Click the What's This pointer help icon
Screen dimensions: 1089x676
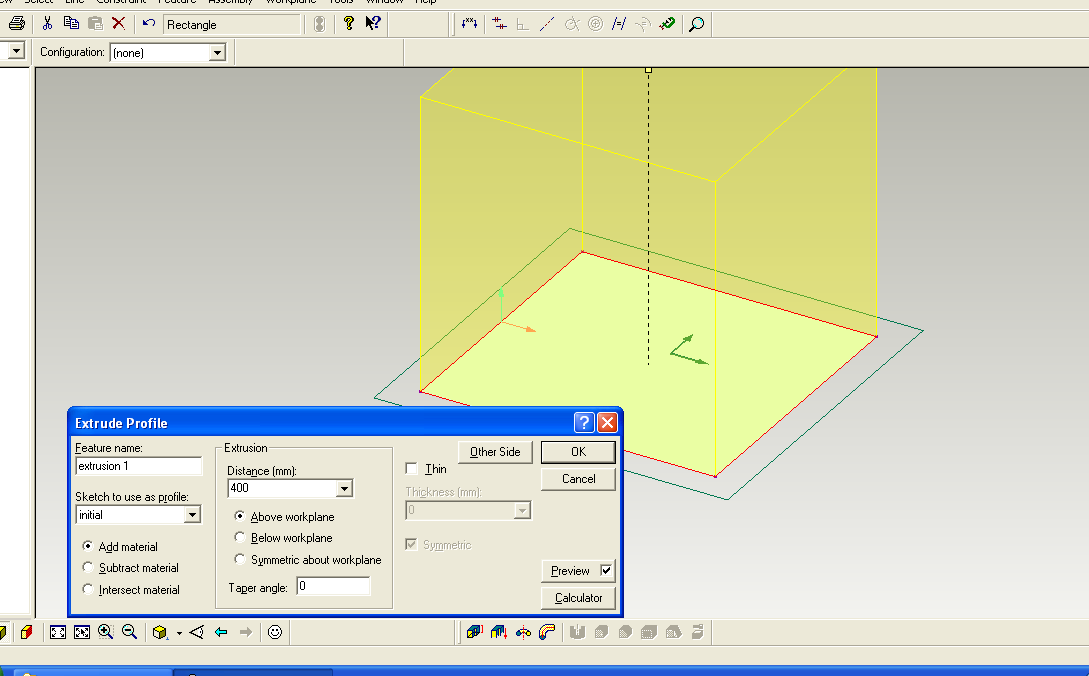(x=373, y=24)
